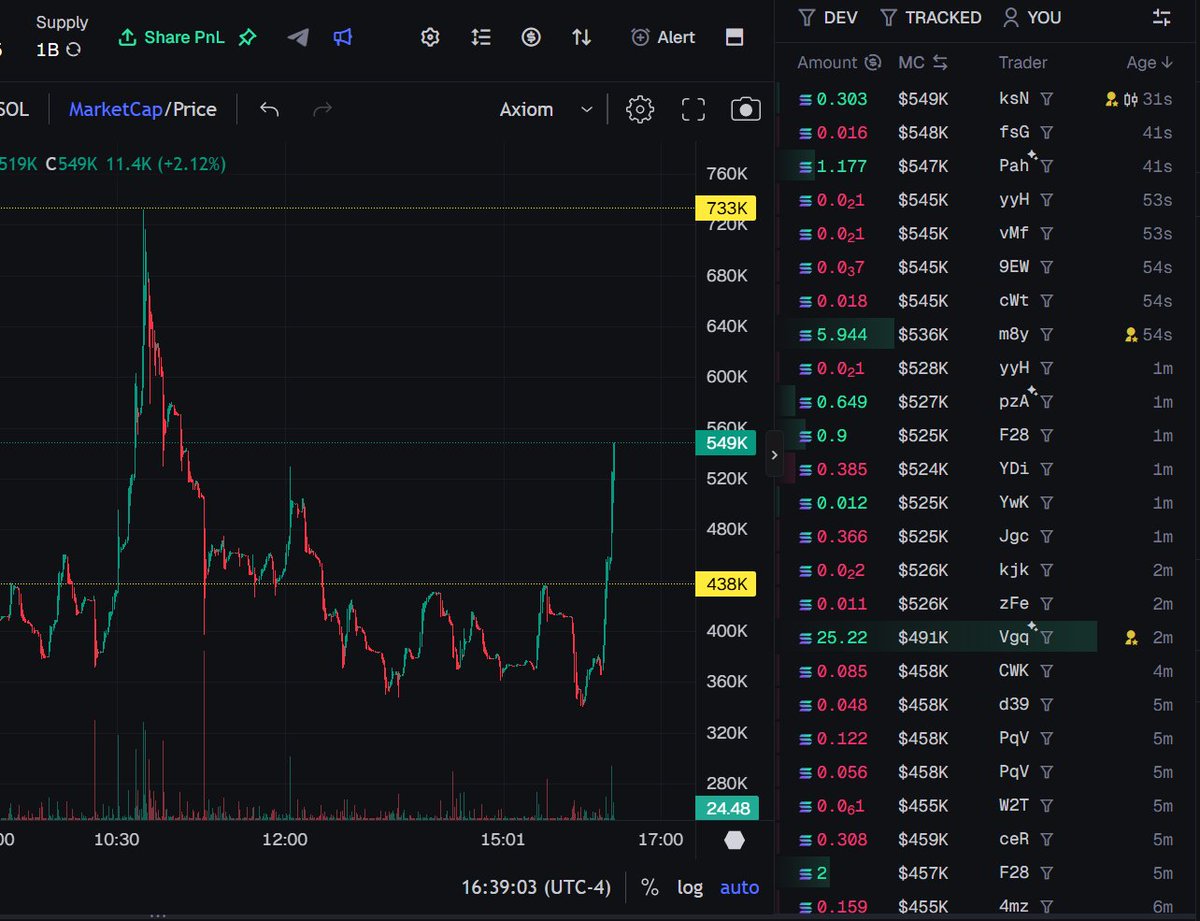Click the pin icon next to Share PnL

click(247, 37)
